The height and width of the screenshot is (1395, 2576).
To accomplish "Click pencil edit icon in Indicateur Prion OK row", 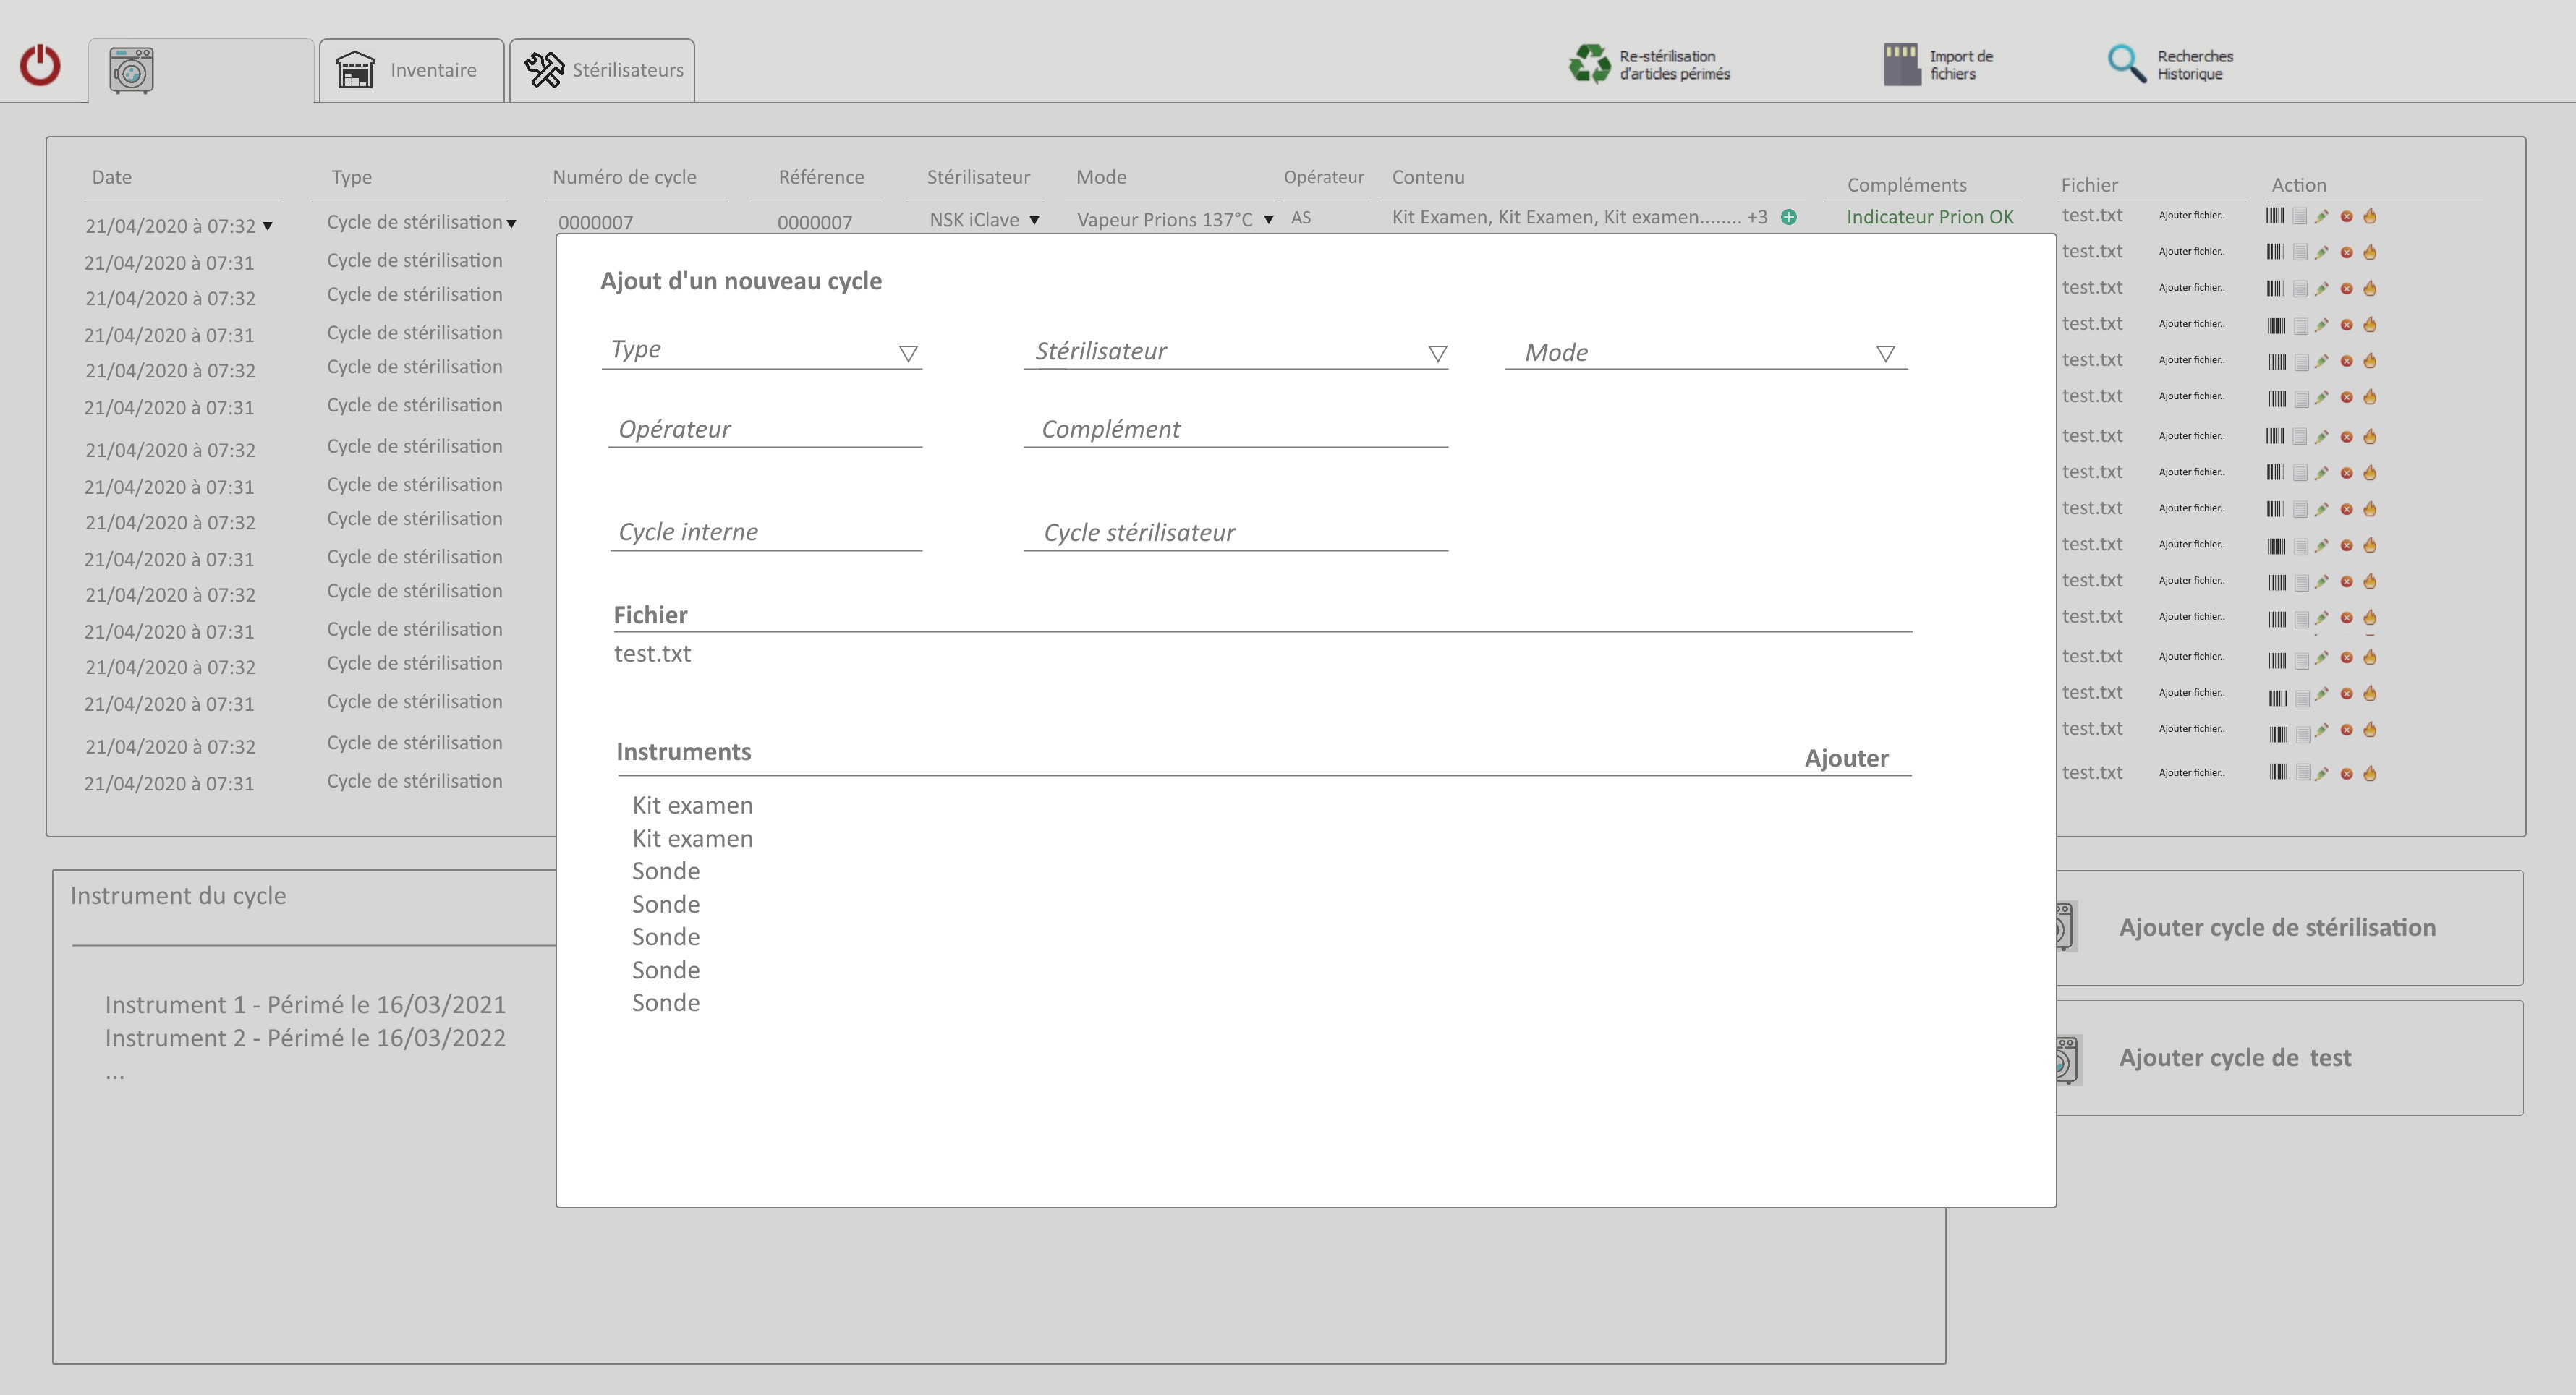I will coord(2322,216).
